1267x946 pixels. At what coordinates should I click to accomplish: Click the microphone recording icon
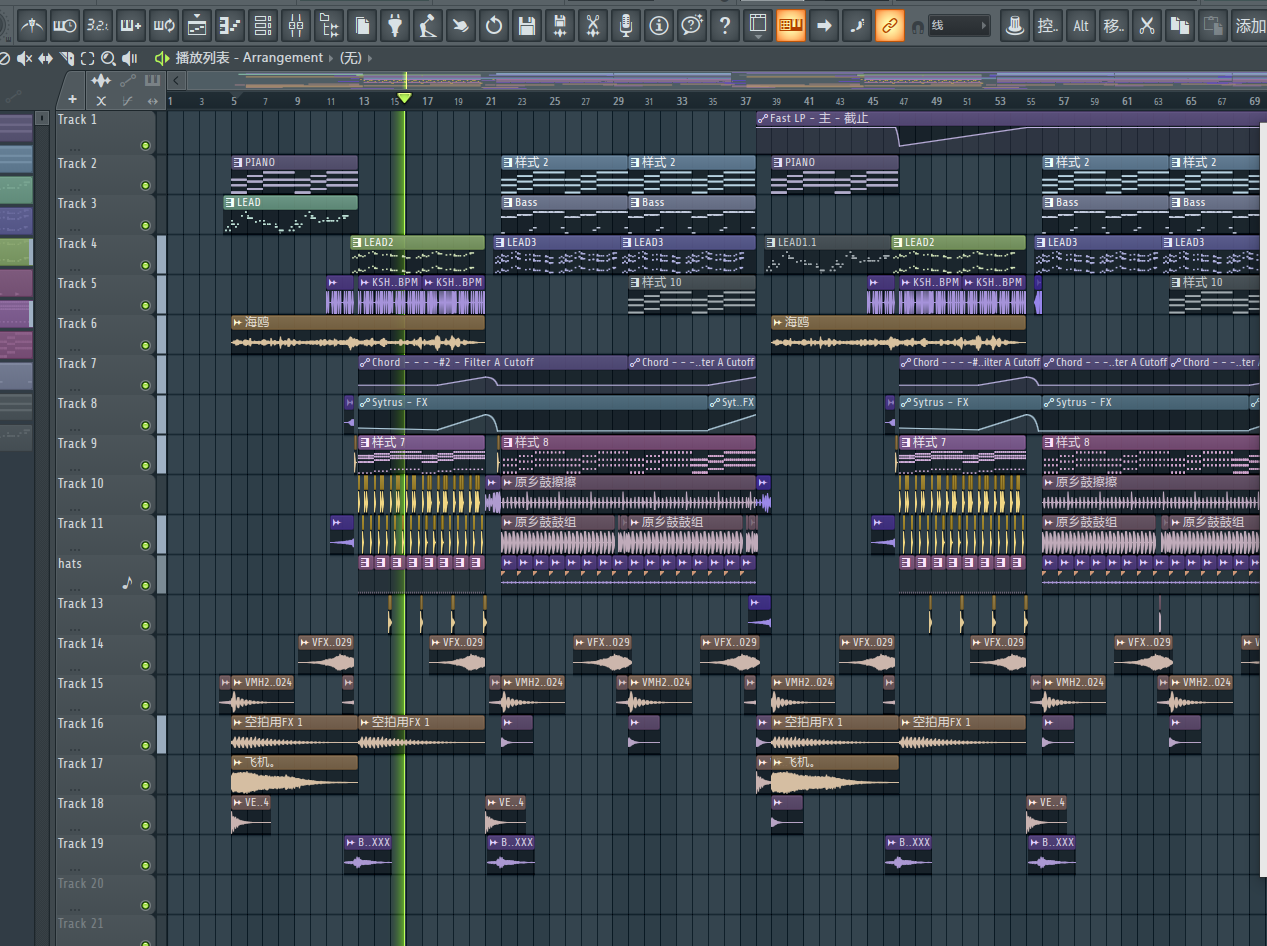click(626, 26)
